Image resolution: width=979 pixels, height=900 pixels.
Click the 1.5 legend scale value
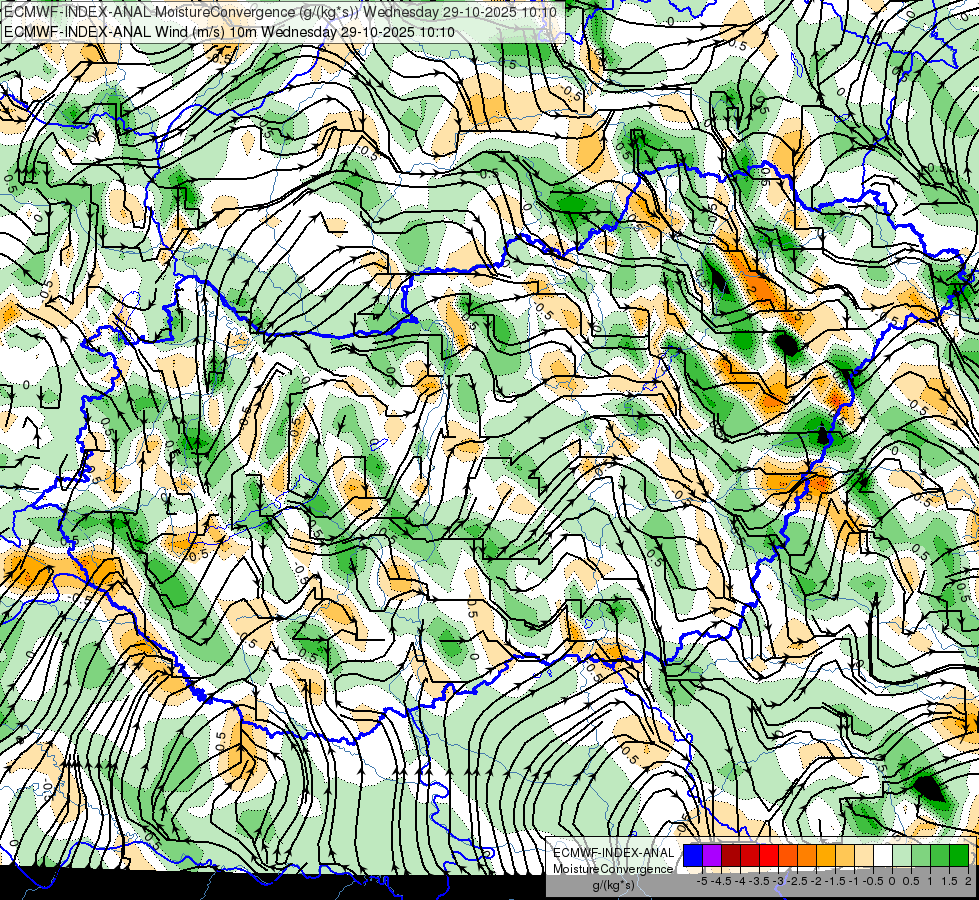[950, 881]
